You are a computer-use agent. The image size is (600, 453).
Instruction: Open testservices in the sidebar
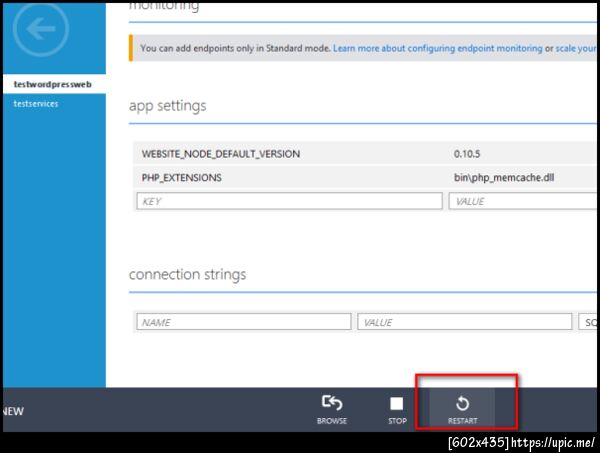tap(36, 104)
